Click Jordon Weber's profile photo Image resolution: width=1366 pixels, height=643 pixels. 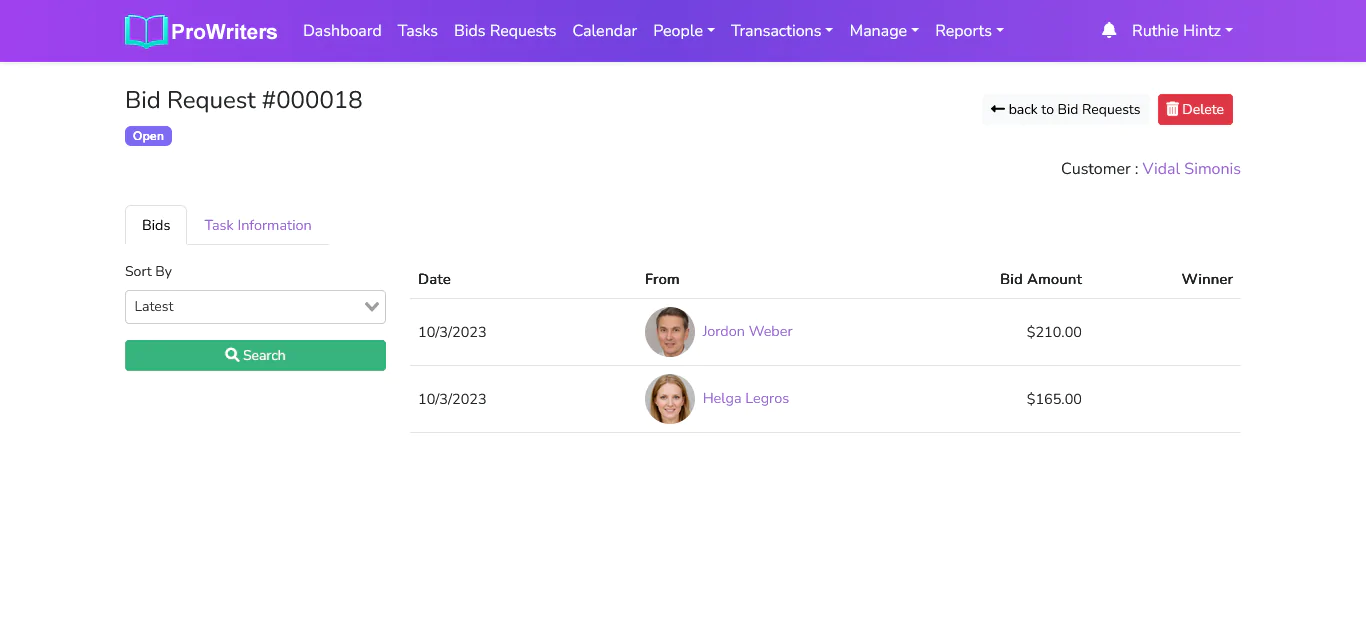669,332
